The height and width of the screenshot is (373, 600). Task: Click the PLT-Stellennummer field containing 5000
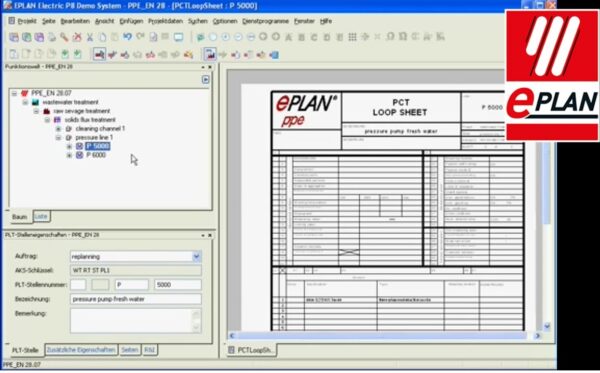(x=178, y=285)
